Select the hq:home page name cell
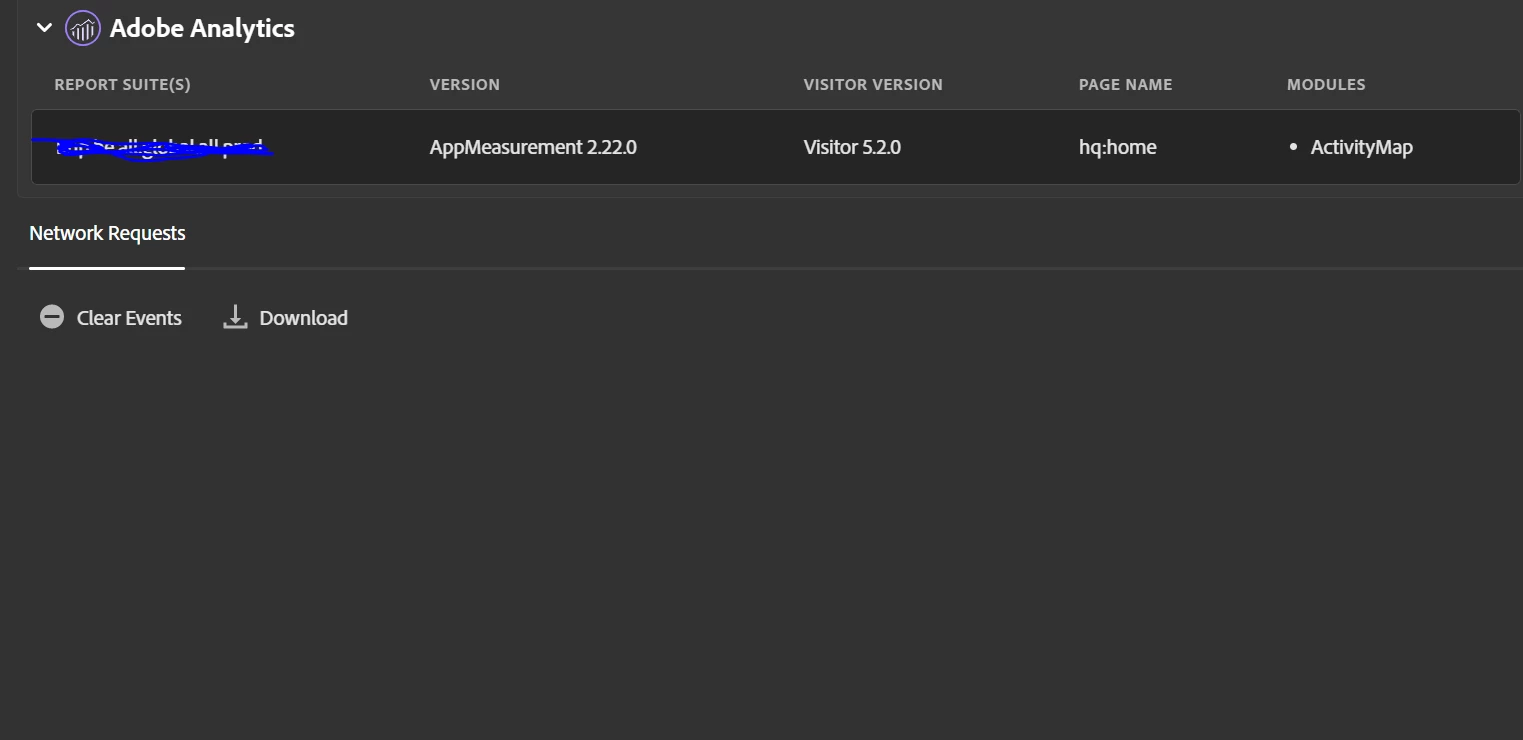The image size is (1523, 740). [1118, 147]
